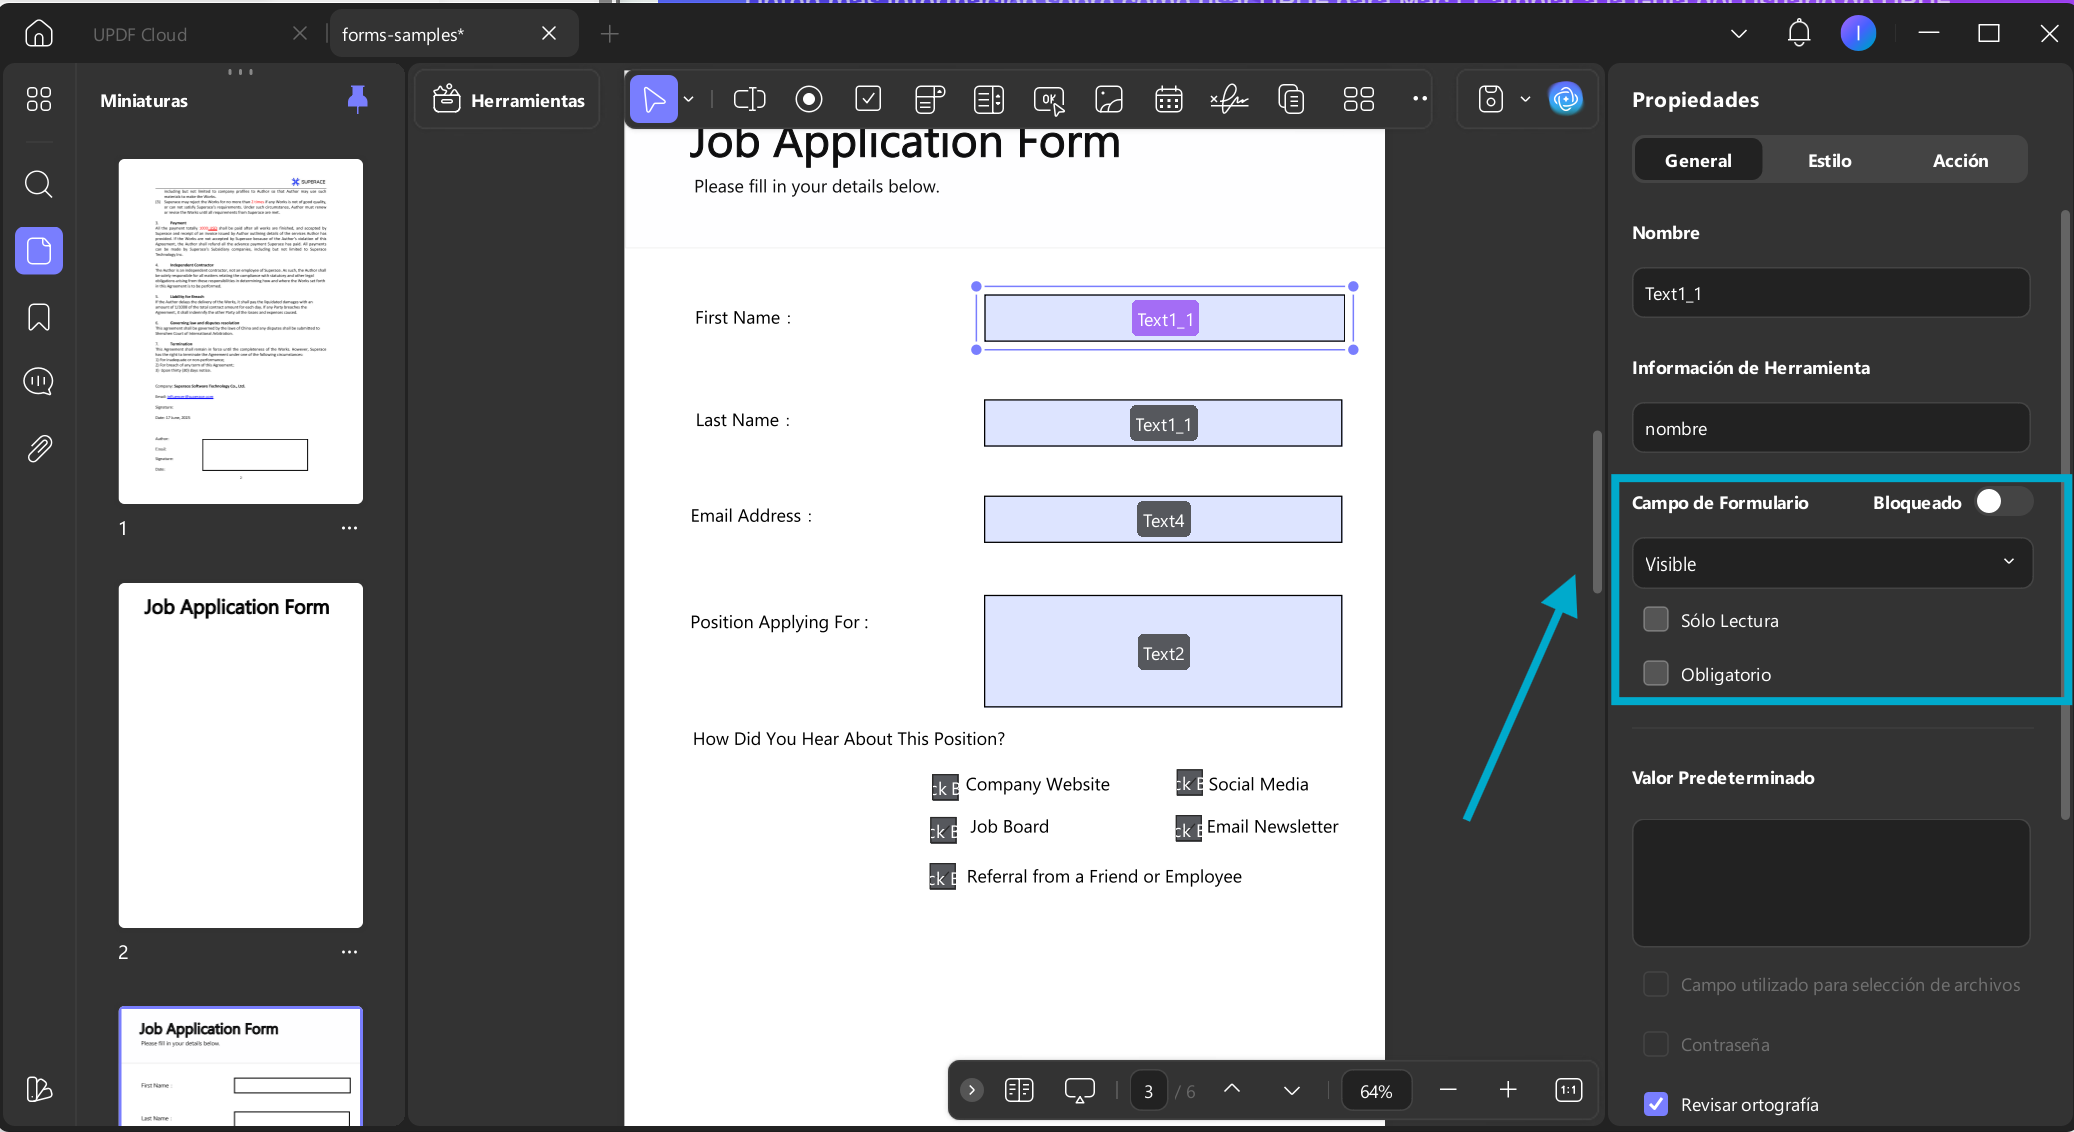
Task: Click the Herramientas button
Action: point(508,99)
